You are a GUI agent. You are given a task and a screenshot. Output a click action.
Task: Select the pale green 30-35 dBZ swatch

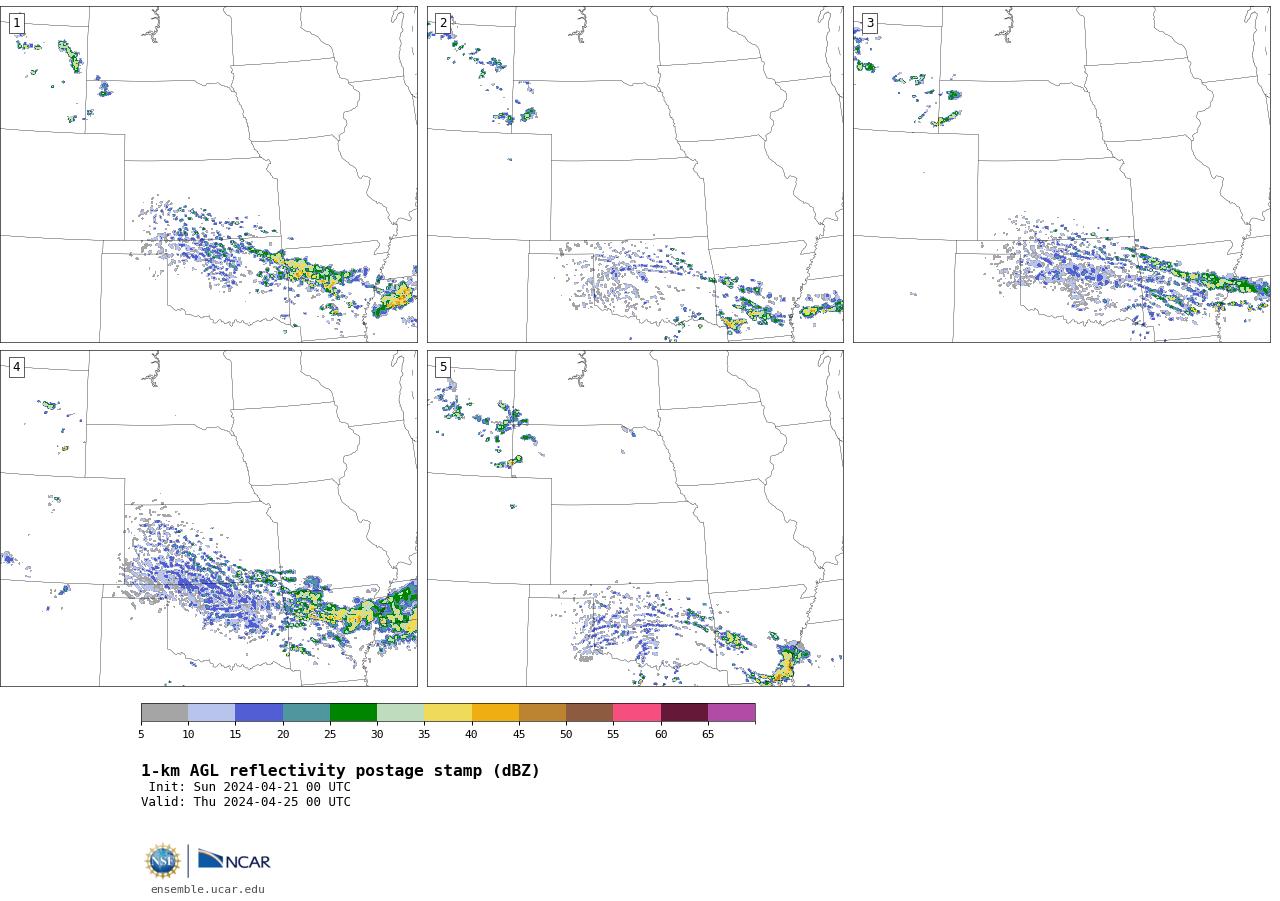[401, 713]
